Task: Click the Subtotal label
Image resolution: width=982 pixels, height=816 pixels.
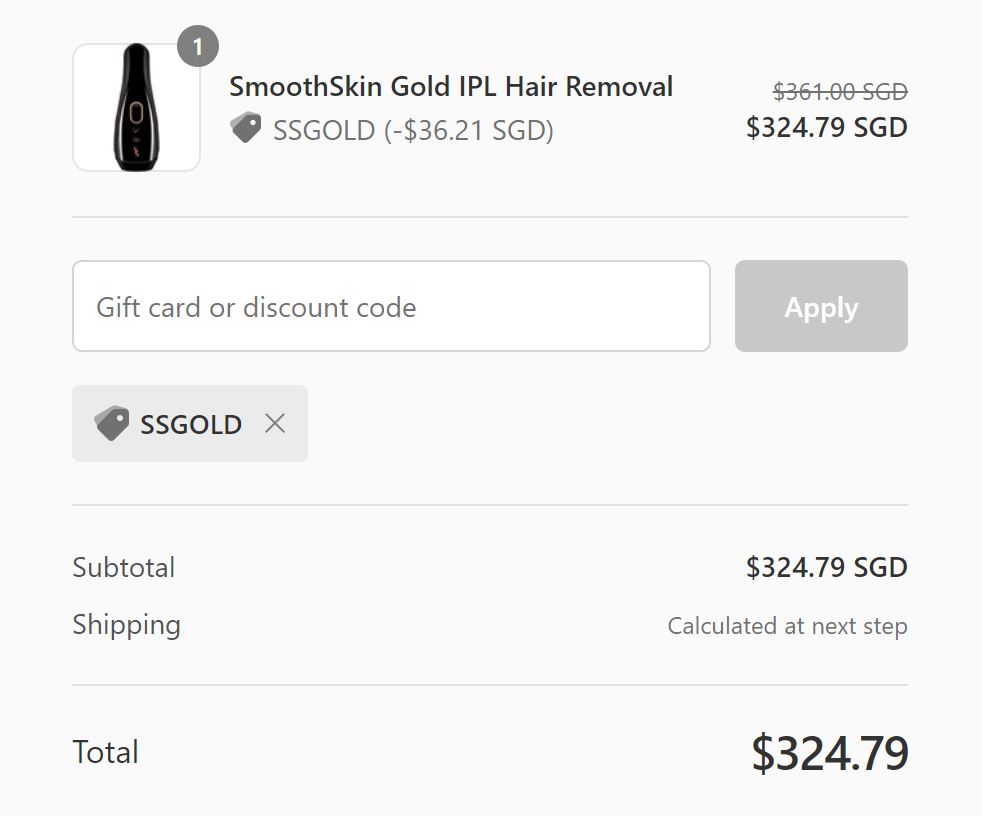Action: (124, 568)
